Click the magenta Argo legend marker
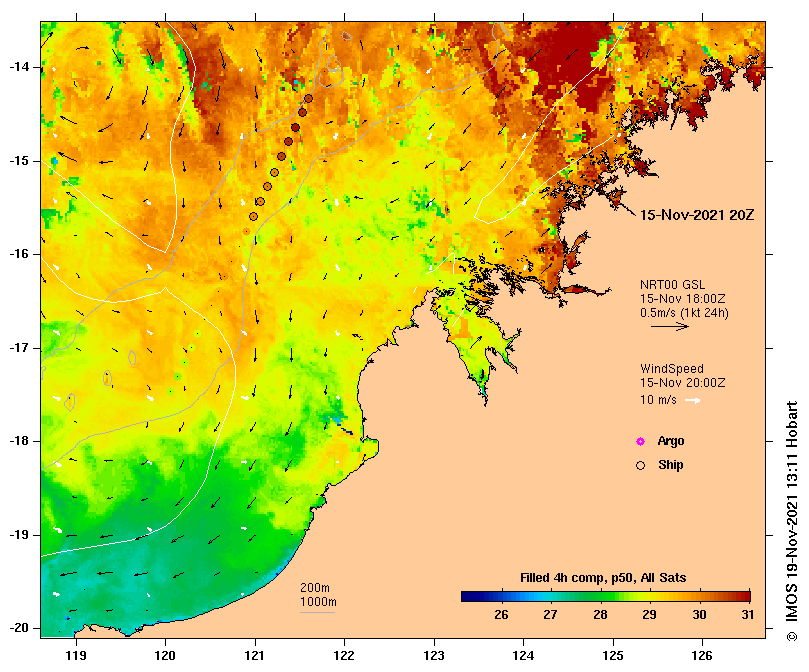The image size is (809, 672). pos(640,441)
